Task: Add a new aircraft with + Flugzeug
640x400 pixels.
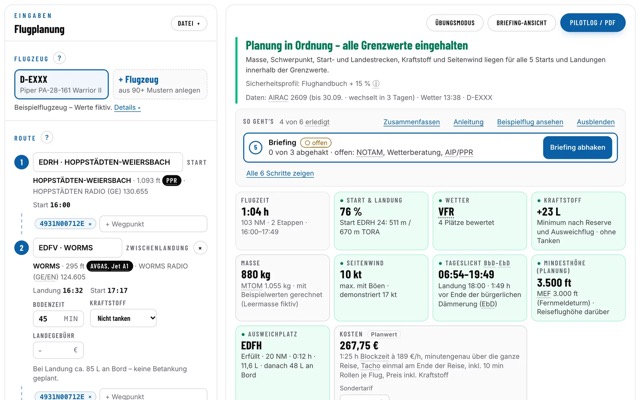Action: (160, 84)
